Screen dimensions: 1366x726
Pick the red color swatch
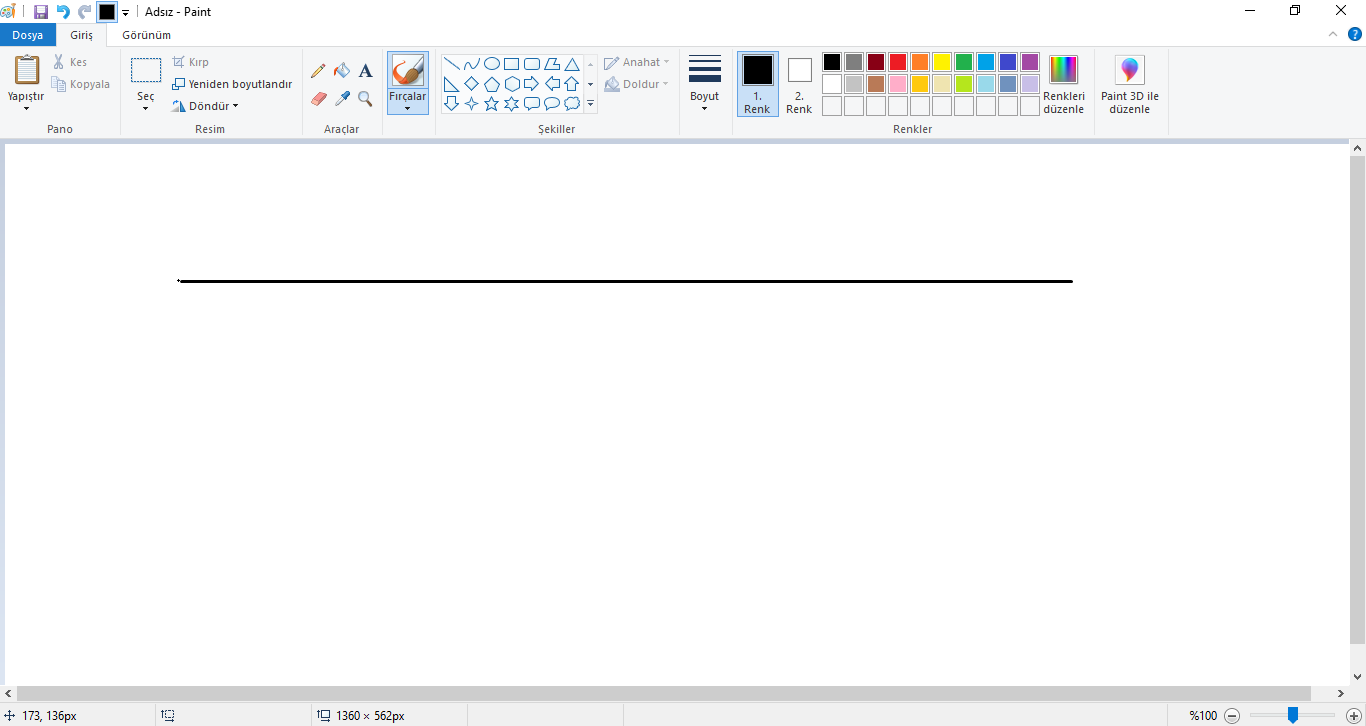pyautogui.click(x=898, y=62)
